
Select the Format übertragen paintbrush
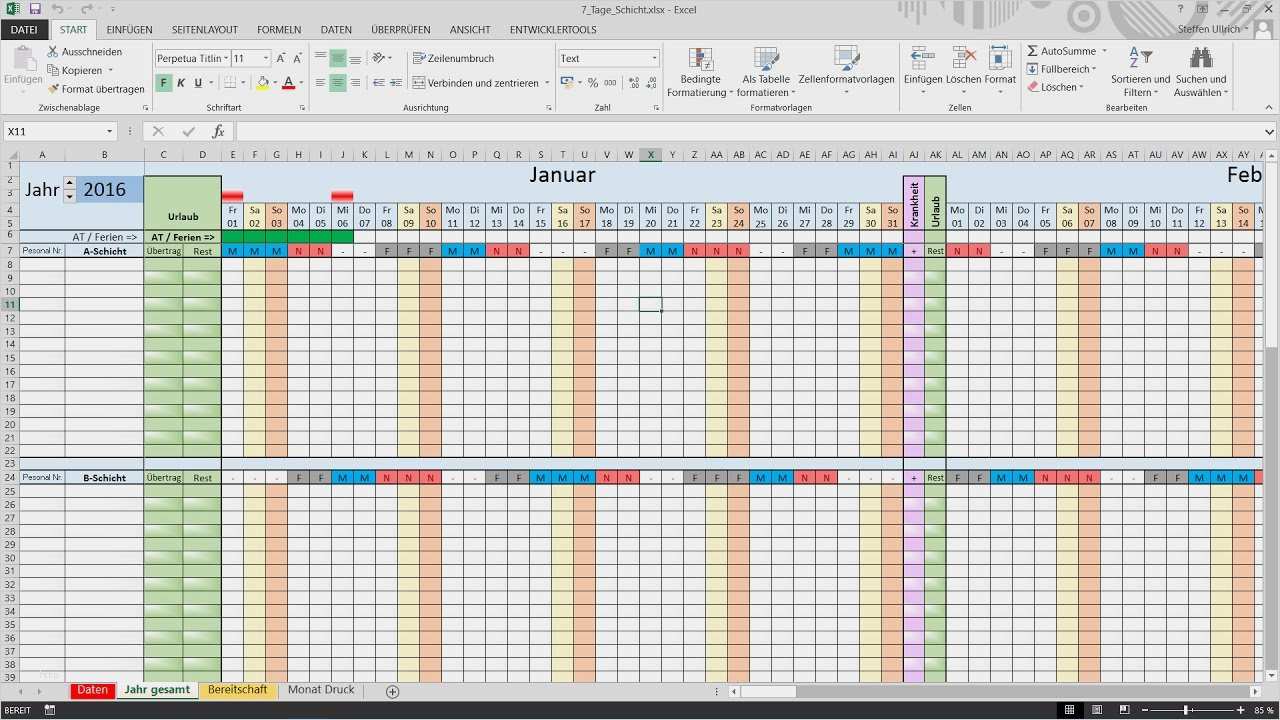(x=53, y=89)
